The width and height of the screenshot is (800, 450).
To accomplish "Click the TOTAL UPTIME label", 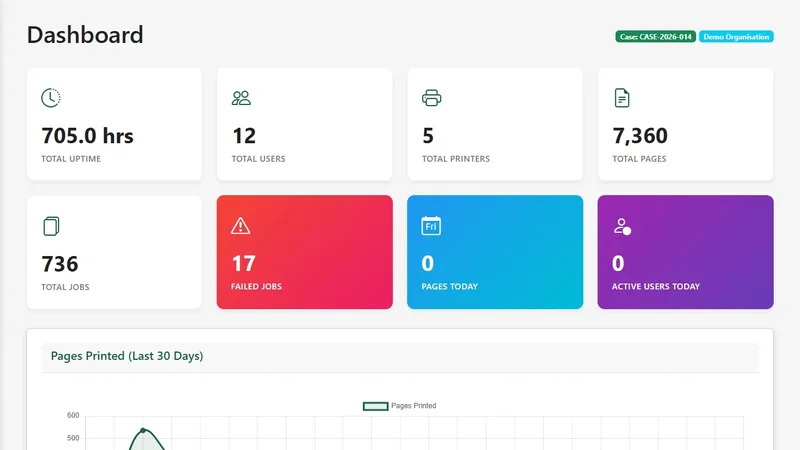I will click(71, 159).
